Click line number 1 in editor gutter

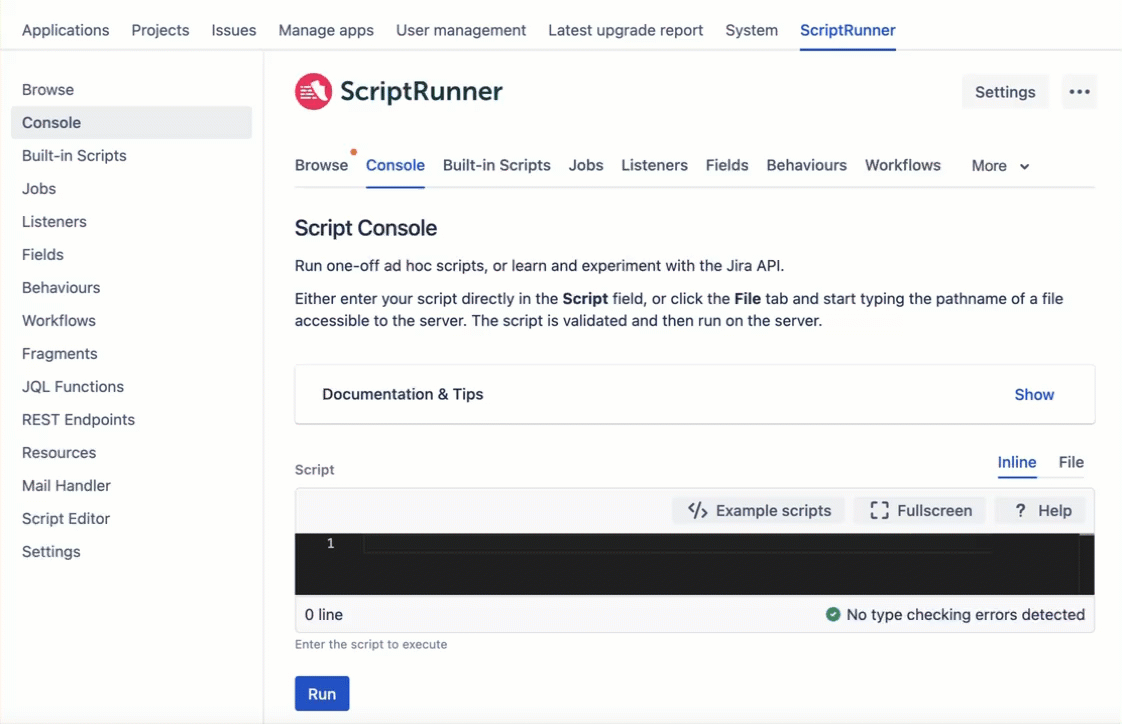coord(331,543)
